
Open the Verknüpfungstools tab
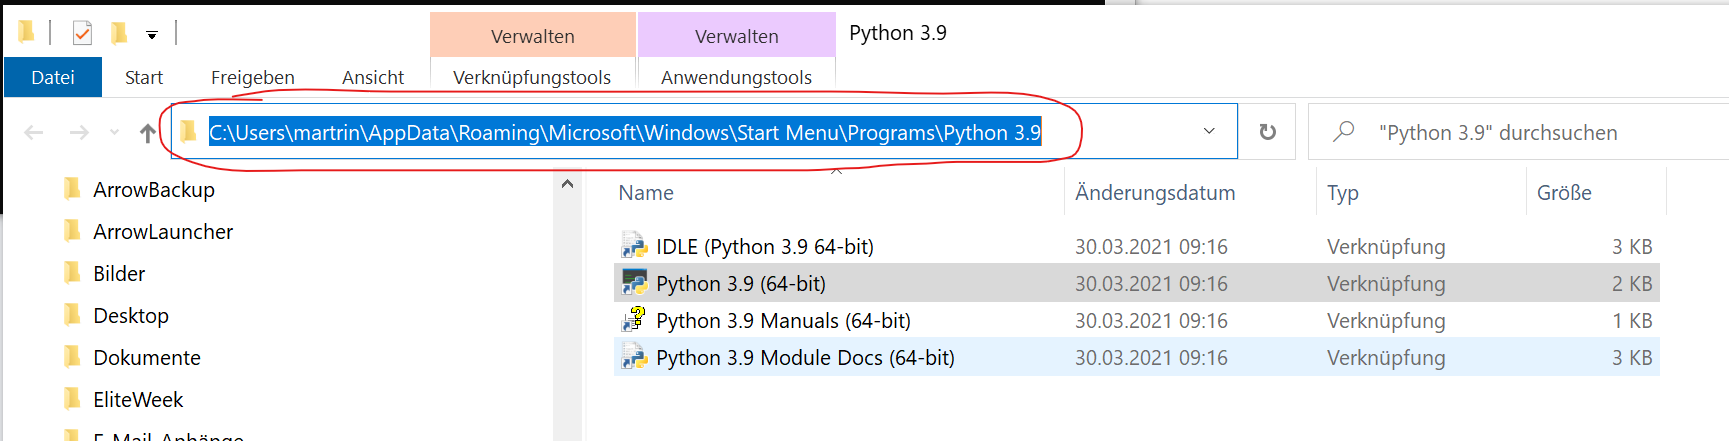pos(532,77)
